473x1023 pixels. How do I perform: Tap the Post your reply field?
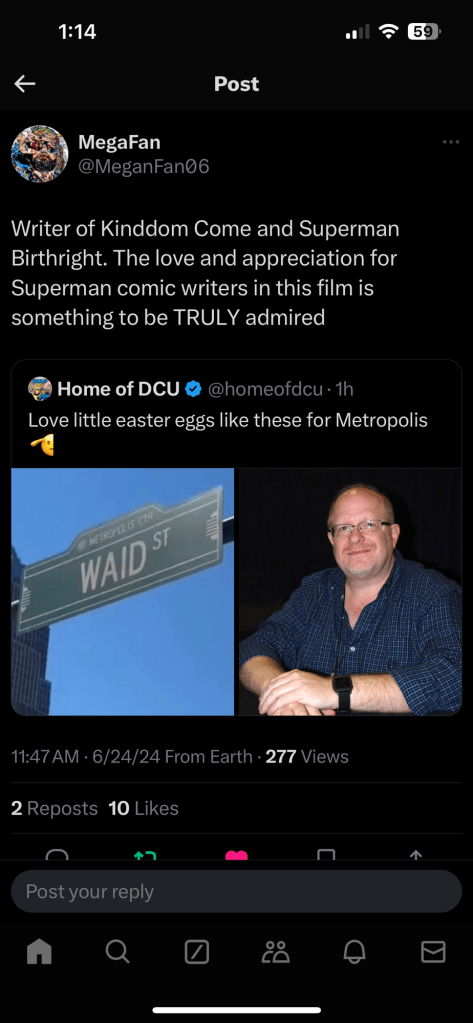(236, 891)
